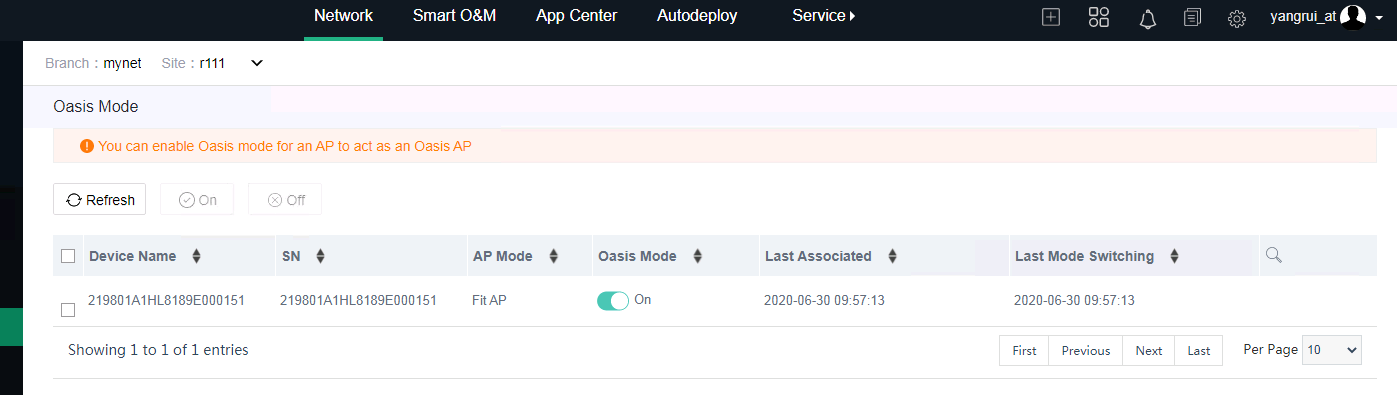Check the select-all header checkbox
Image resolution: width=1397 pixels, height=395 pixels.
click(x=68, y=256)
